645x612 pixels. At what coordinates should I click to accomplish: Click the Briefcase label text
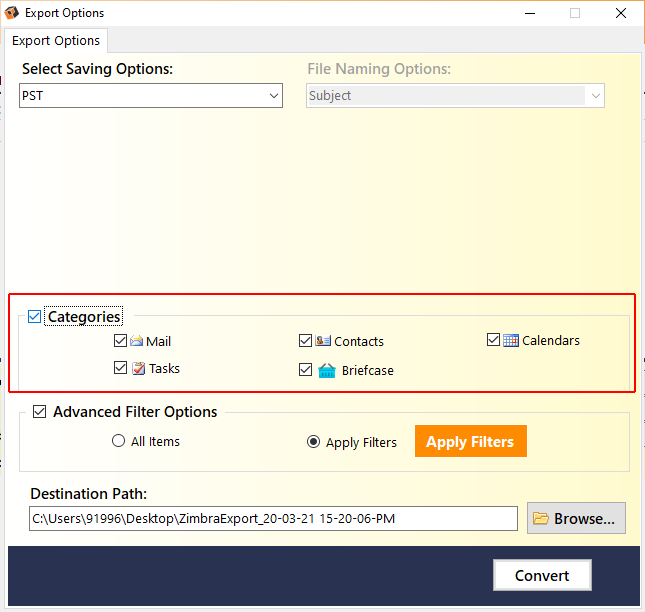368,371
